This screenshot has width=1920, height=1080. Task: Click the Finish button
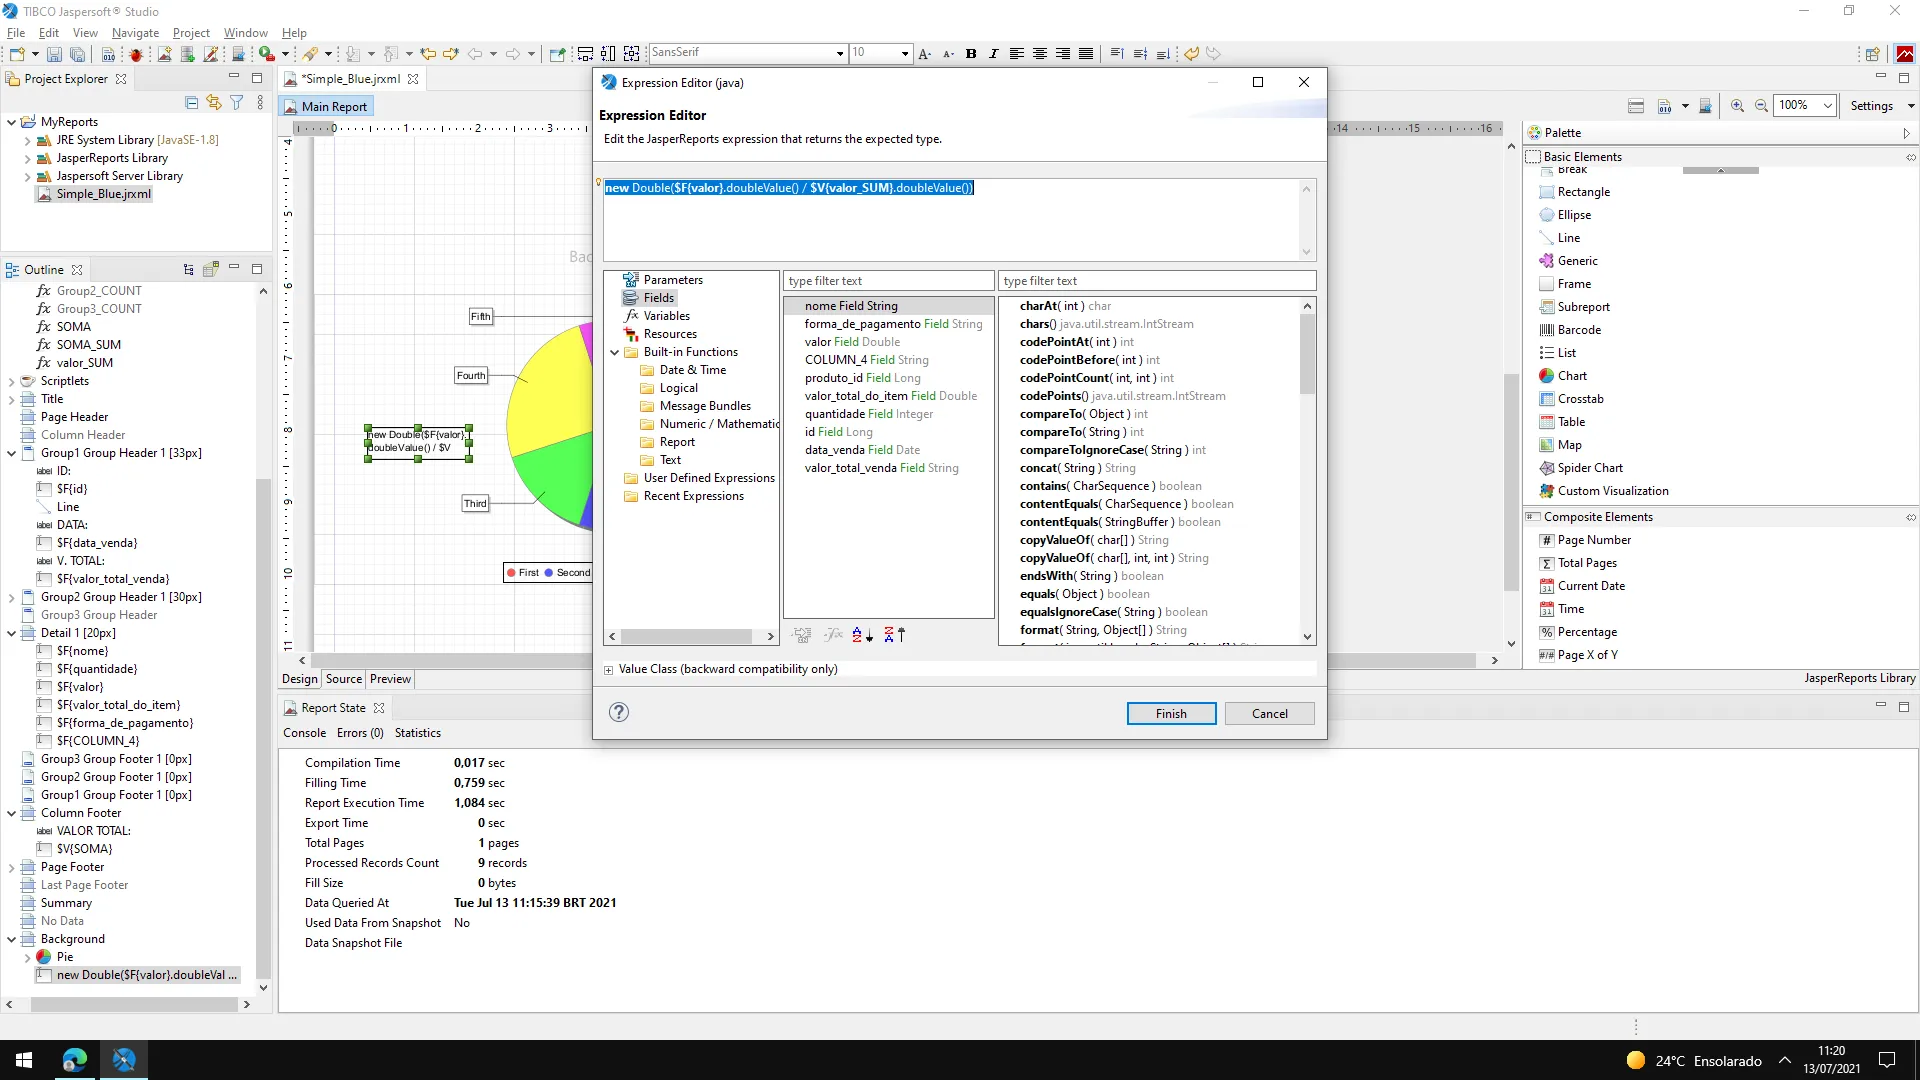1171,714
